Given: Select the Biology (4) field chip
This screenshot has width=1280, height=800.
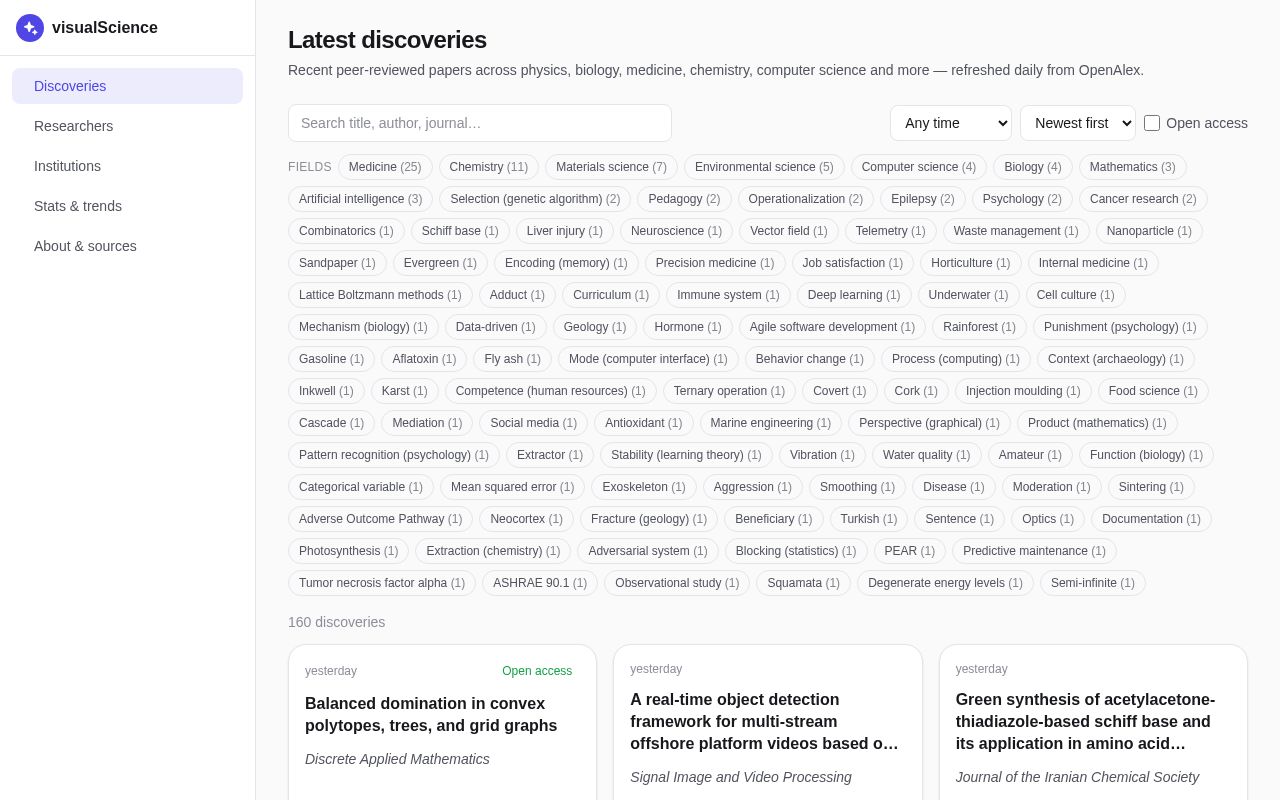Looking at the screenshot, I should click(x=1033, y=167).
